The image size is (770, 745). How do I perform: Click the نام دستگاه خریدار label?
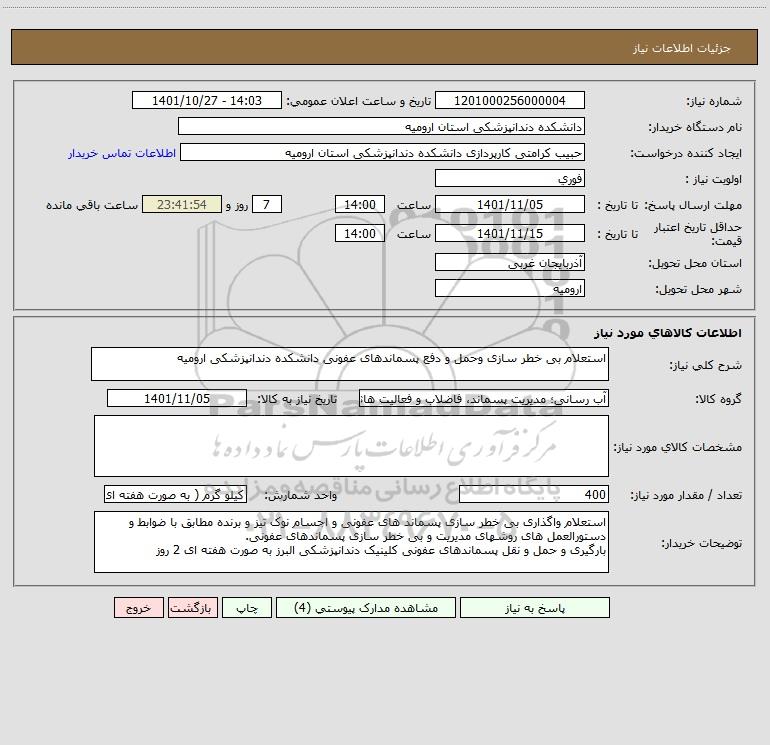point(695,127)
